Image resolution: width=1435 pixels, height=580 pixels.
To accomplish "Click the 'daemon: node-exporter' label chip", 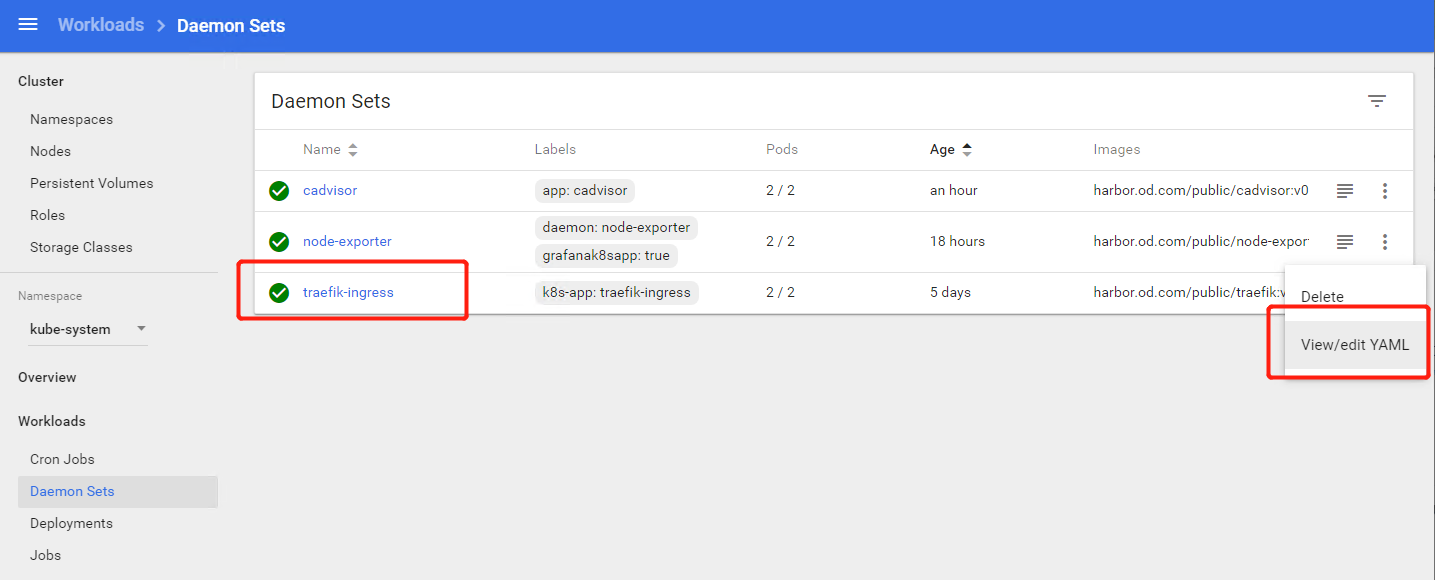I will [616, 227].
